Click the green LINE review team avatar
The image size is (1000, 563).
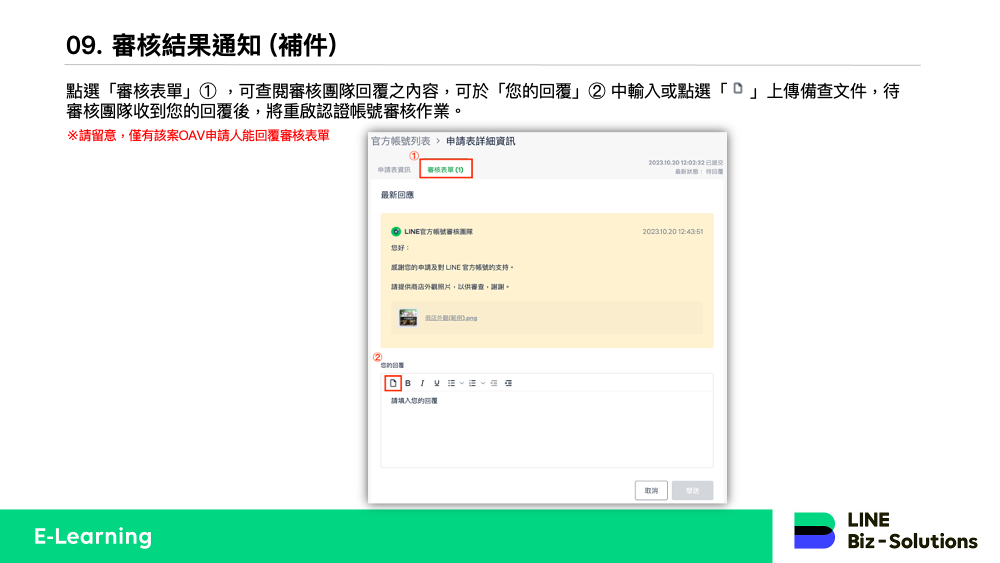[x=395, y=231]
